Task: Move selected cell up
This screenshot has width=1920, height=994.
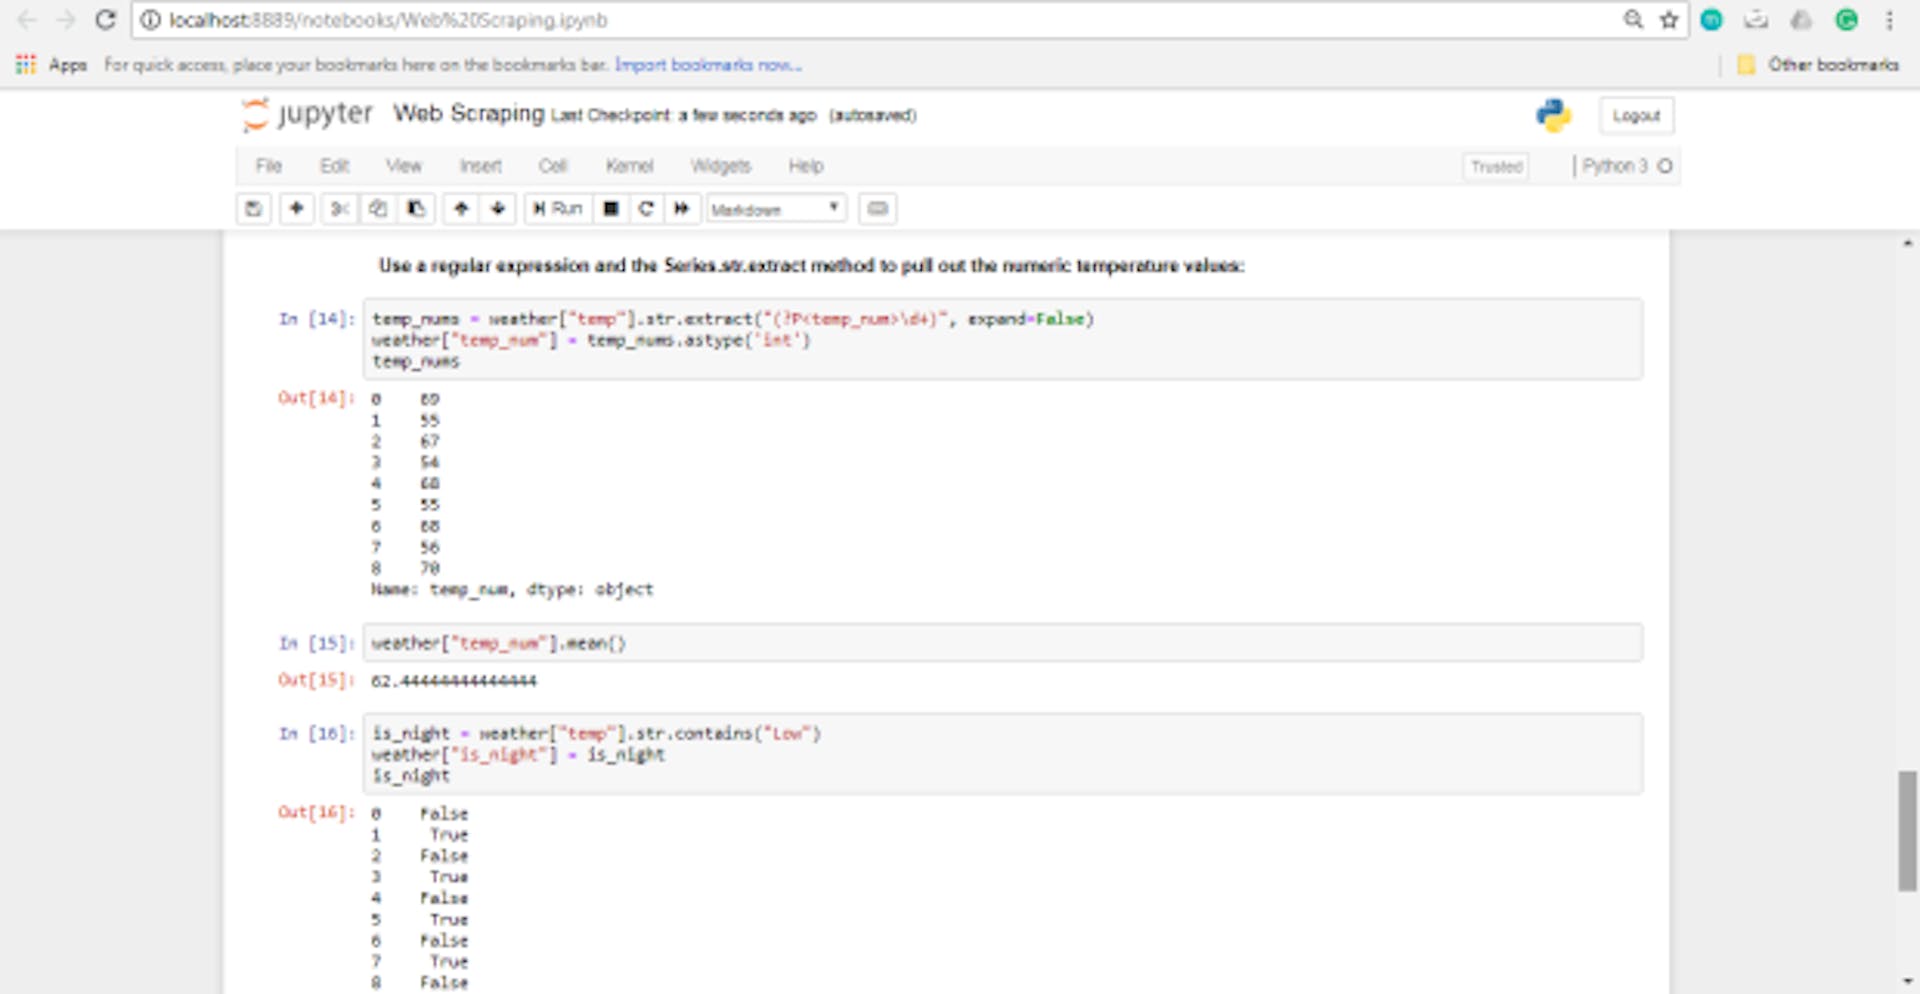Action: coord(461,209)
